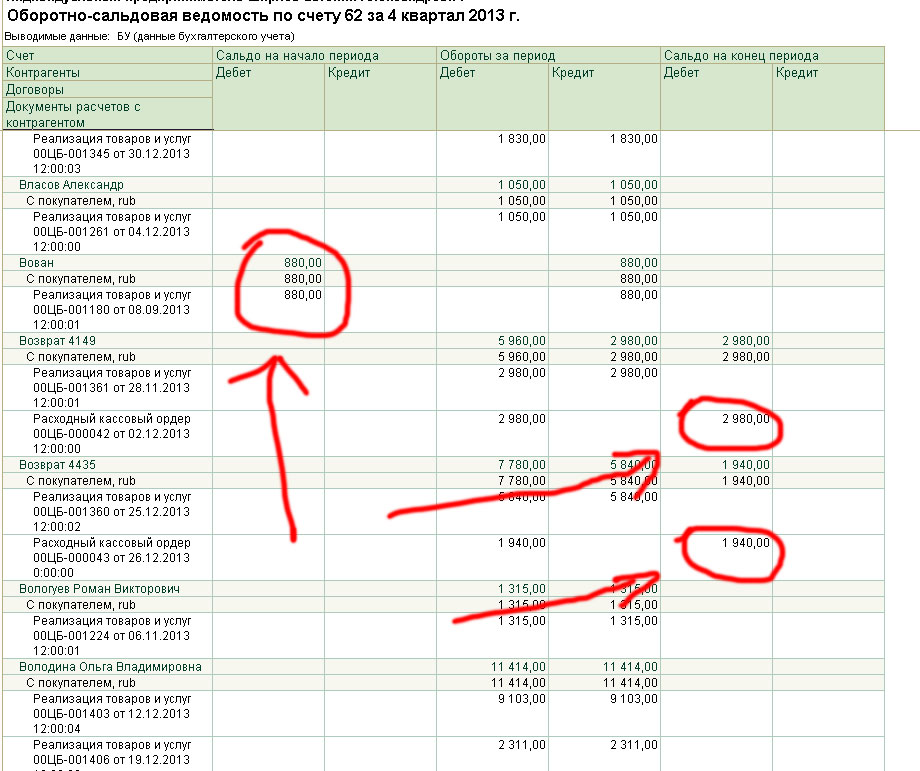Open sales document 00ЦБ-001180 dated 08.09.2013

point(111,310)
